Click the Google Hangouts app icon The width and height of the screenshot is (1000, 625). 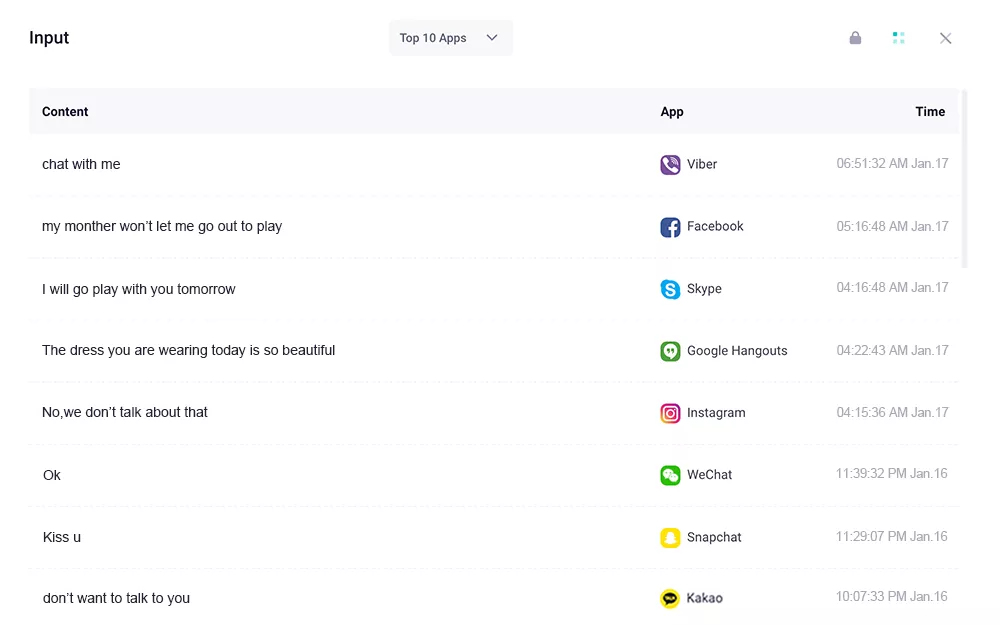[670, 351]
